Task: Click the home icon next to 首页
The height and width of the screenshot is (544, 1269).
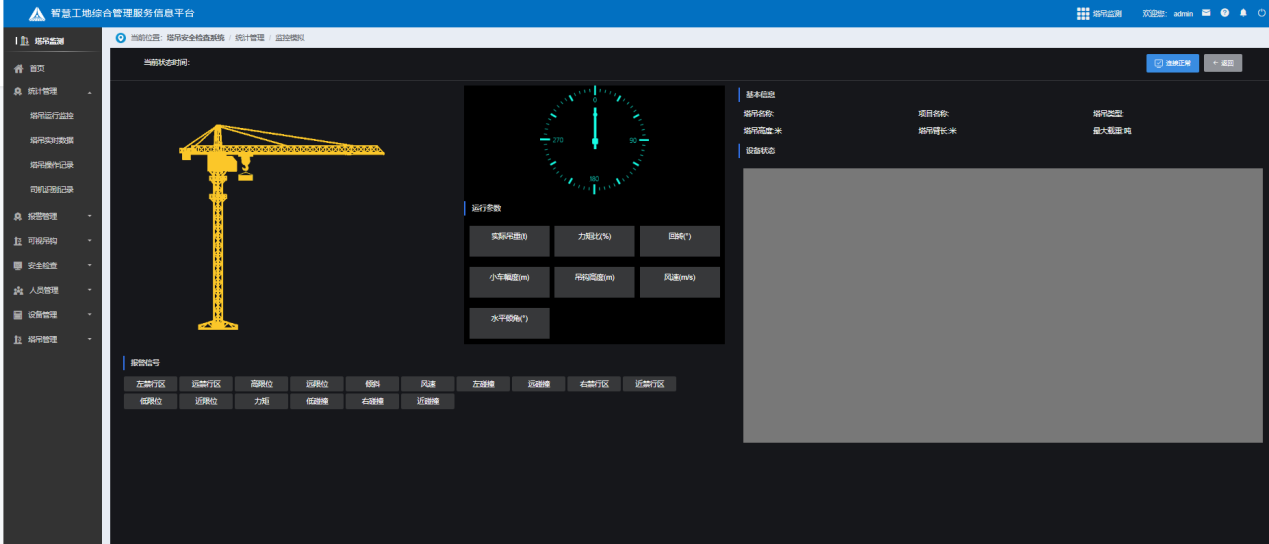Action: tap(18, 68)
